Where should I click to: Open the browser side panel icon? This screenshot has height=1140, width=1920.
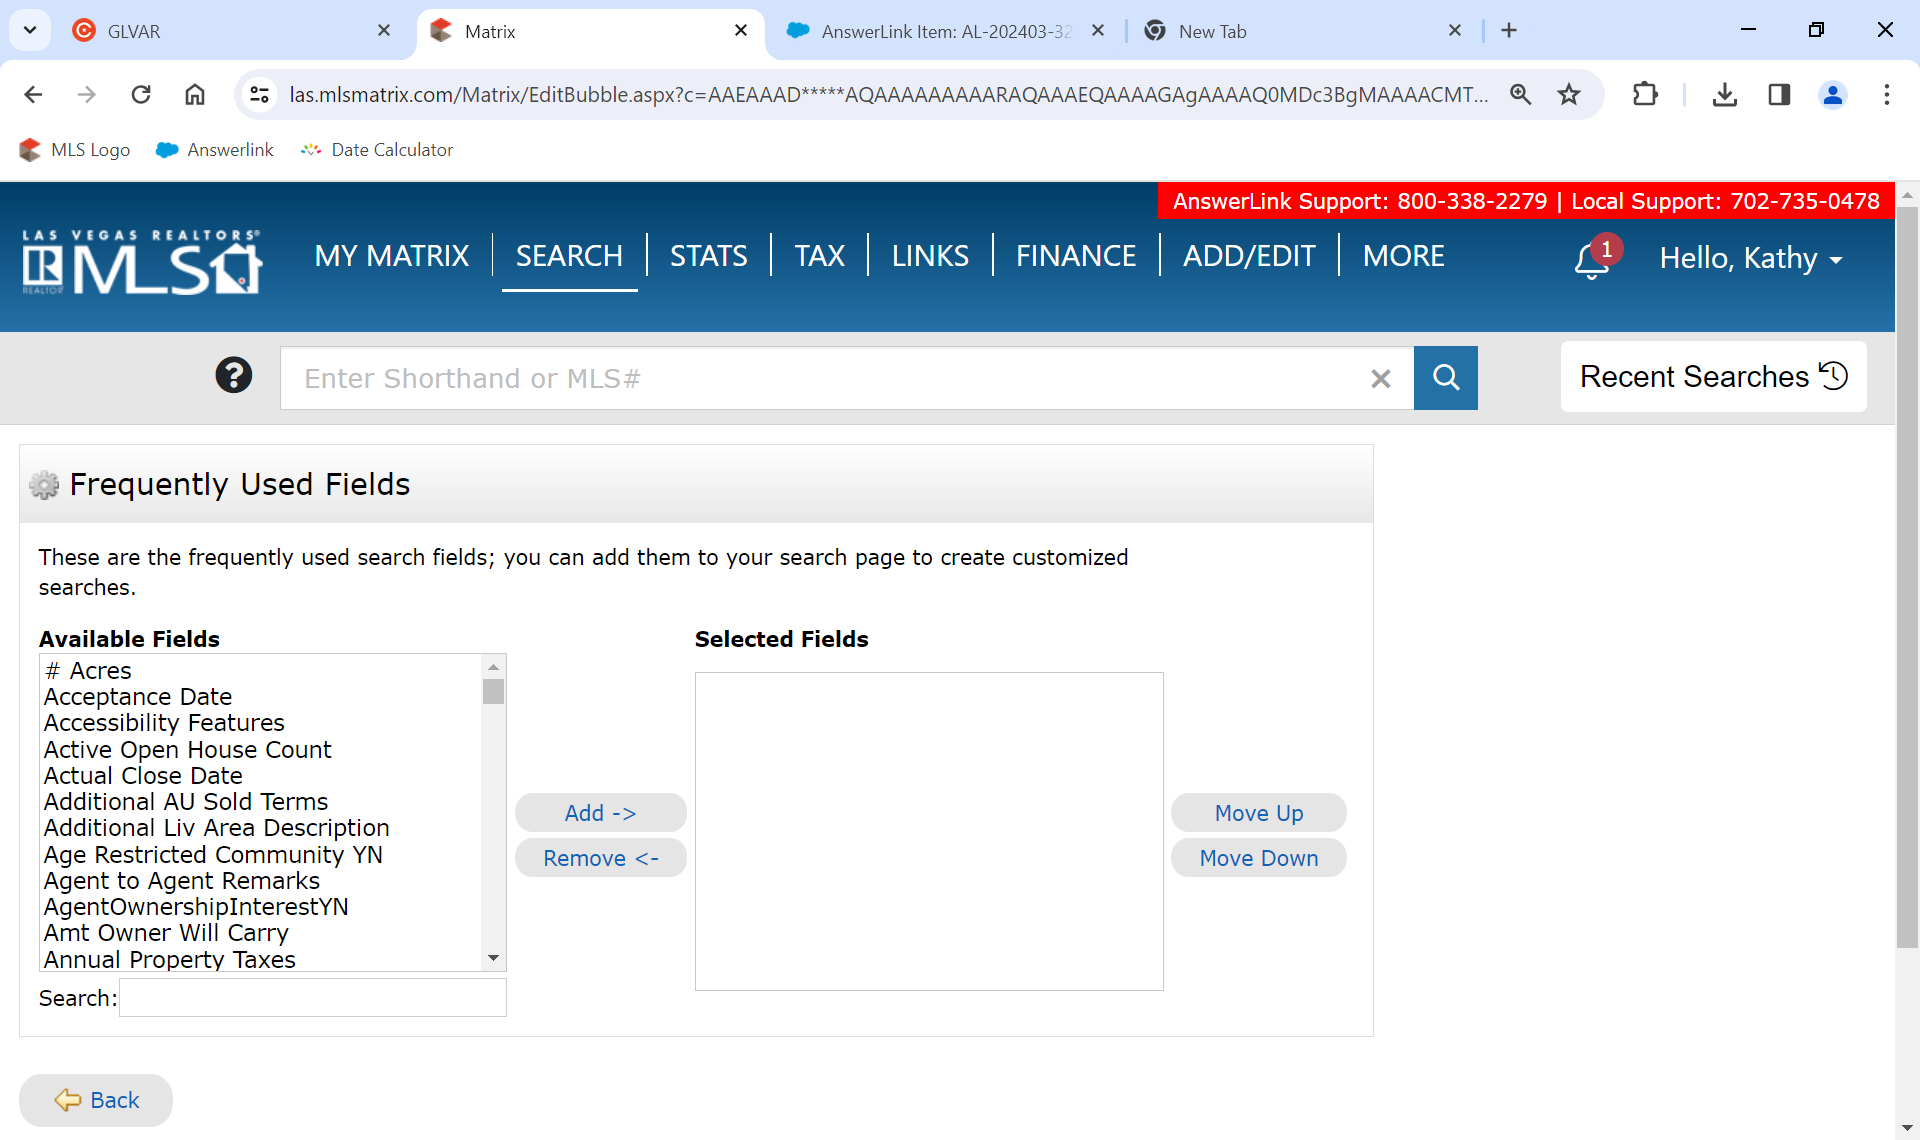click(x=1778, y=95)
